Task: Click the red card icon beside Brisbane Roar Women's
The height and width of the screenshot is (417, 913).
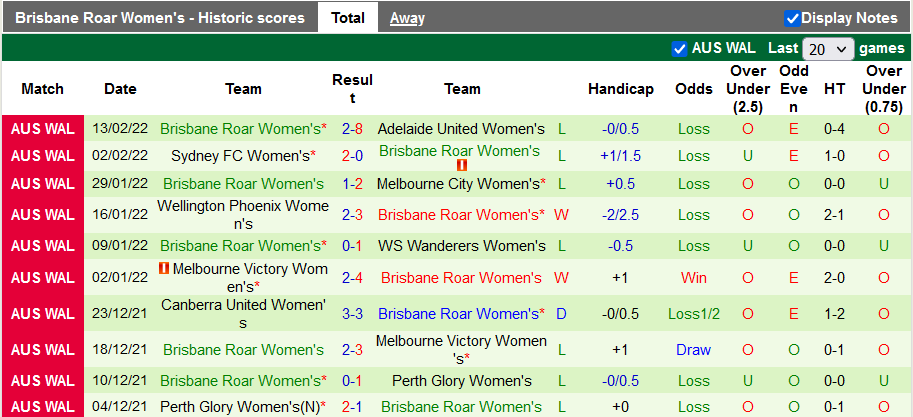Action: tap(462, 165)
